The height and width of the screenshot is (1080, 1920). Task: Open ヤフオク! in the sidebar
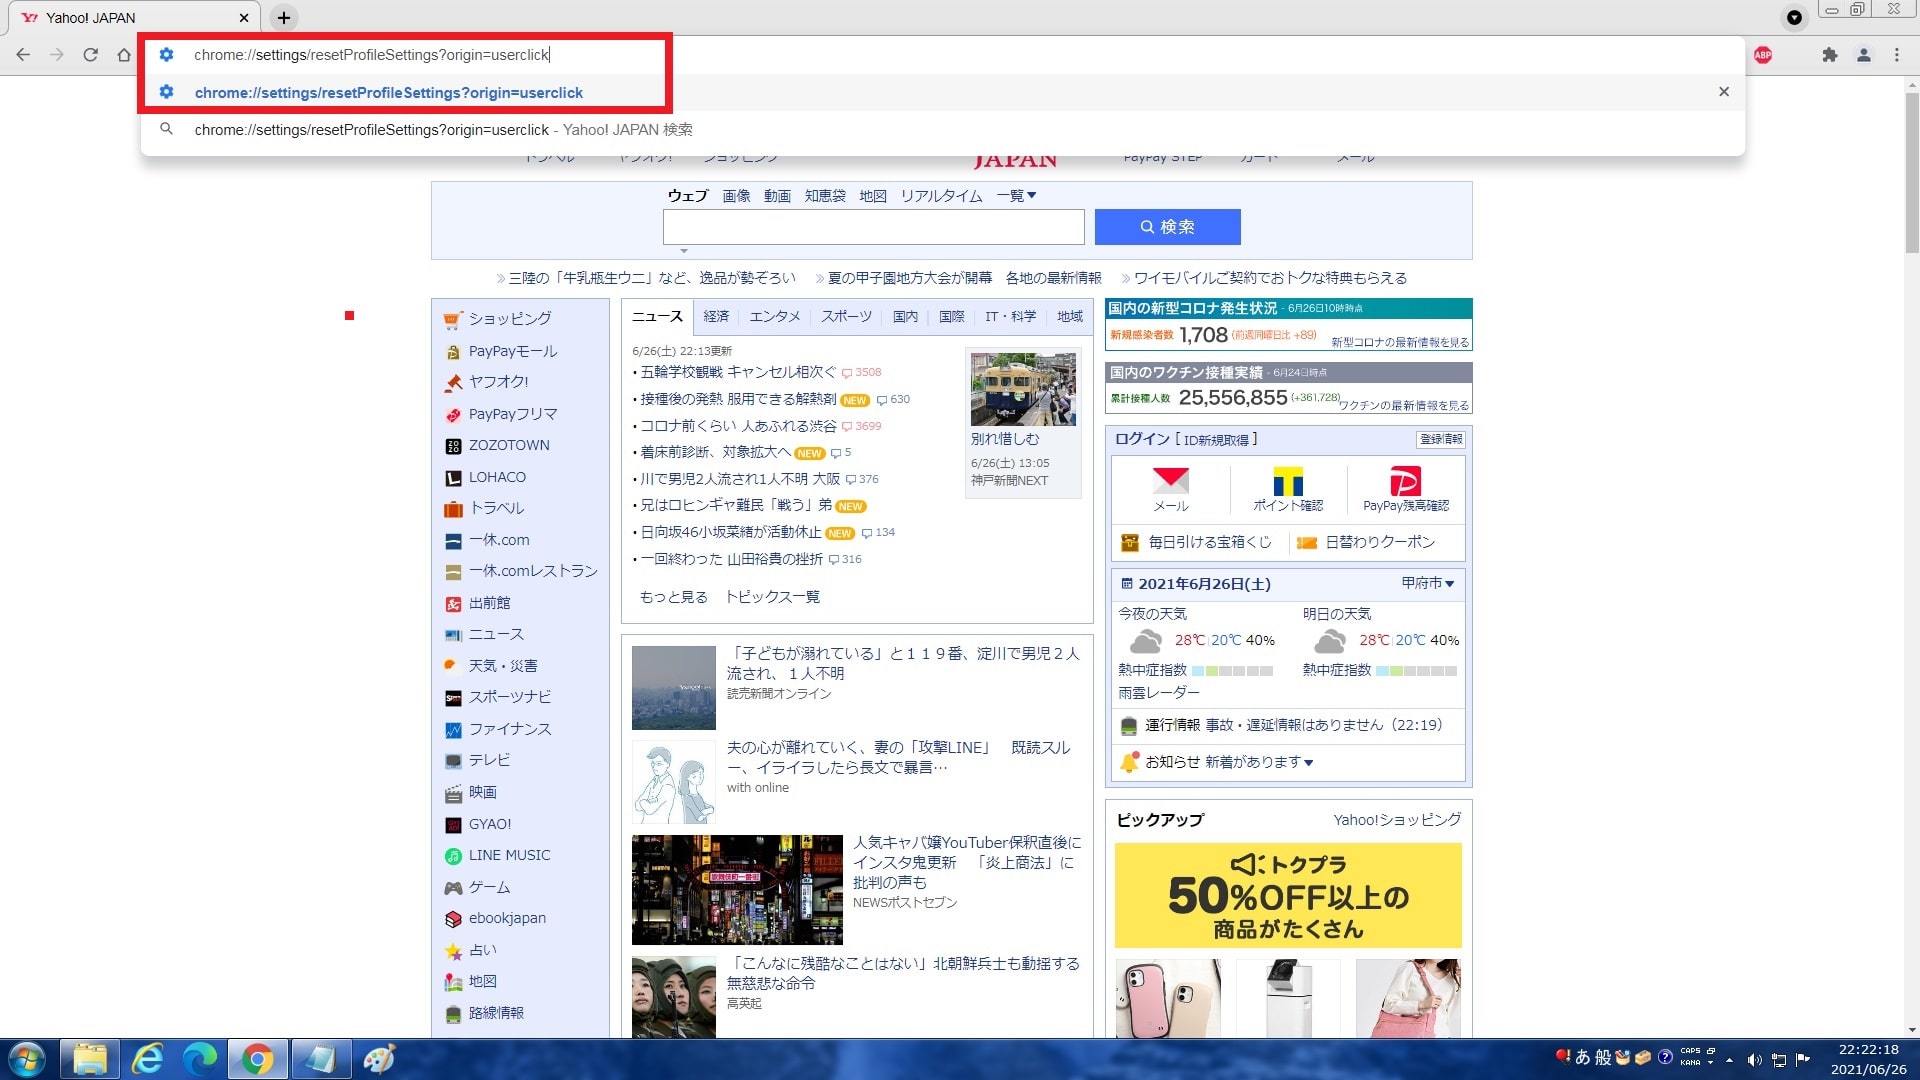[x=487, y=382]
